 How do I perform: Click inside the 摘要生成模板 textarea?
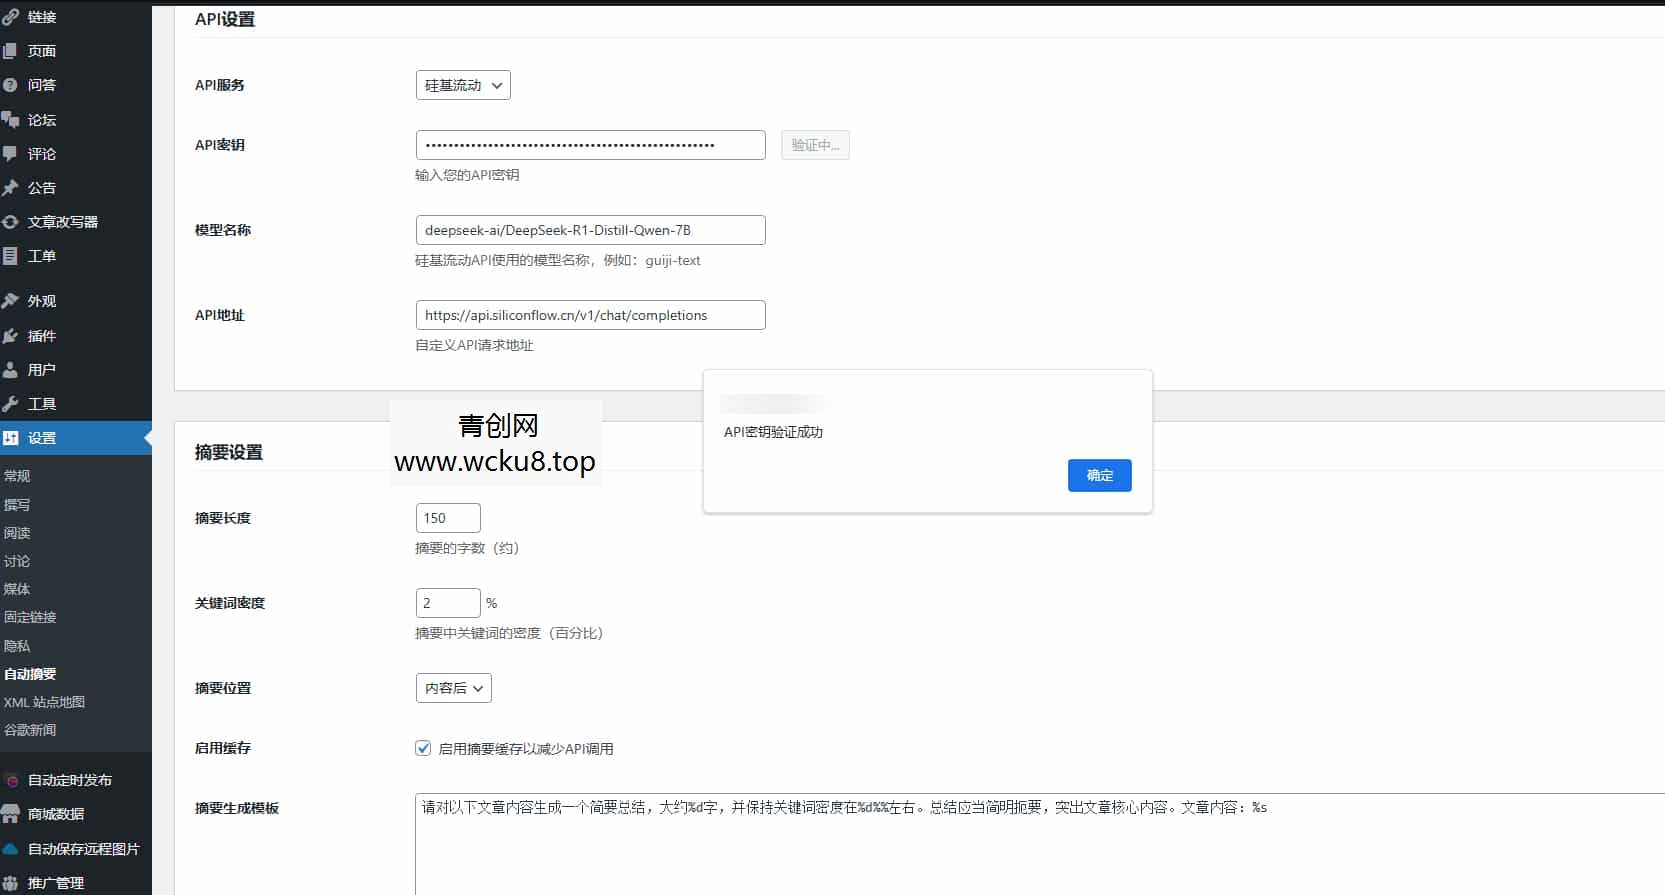(x=1040, y=845)
